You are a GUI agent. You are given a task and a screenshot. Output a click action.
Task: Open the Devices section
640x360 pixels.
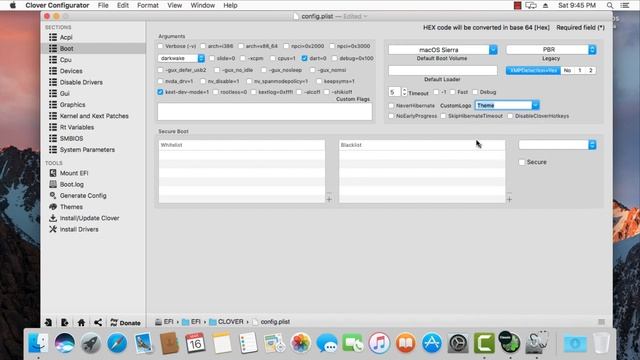71,71
